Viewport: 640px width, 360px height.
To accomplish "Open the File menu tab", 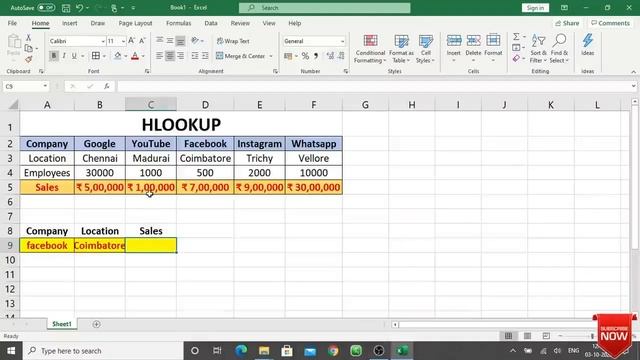I will coord(12,23).
